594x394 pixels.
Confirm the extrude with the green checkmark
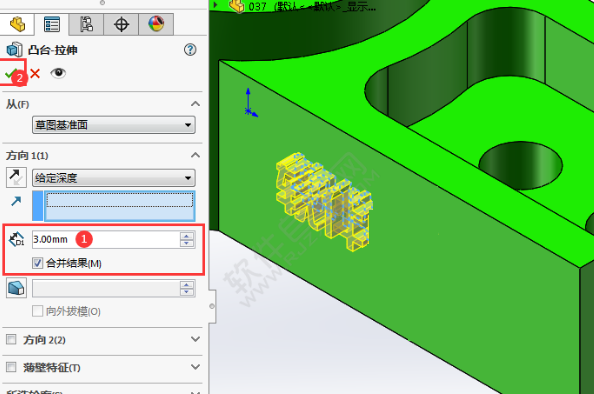(x=11, y=73)
